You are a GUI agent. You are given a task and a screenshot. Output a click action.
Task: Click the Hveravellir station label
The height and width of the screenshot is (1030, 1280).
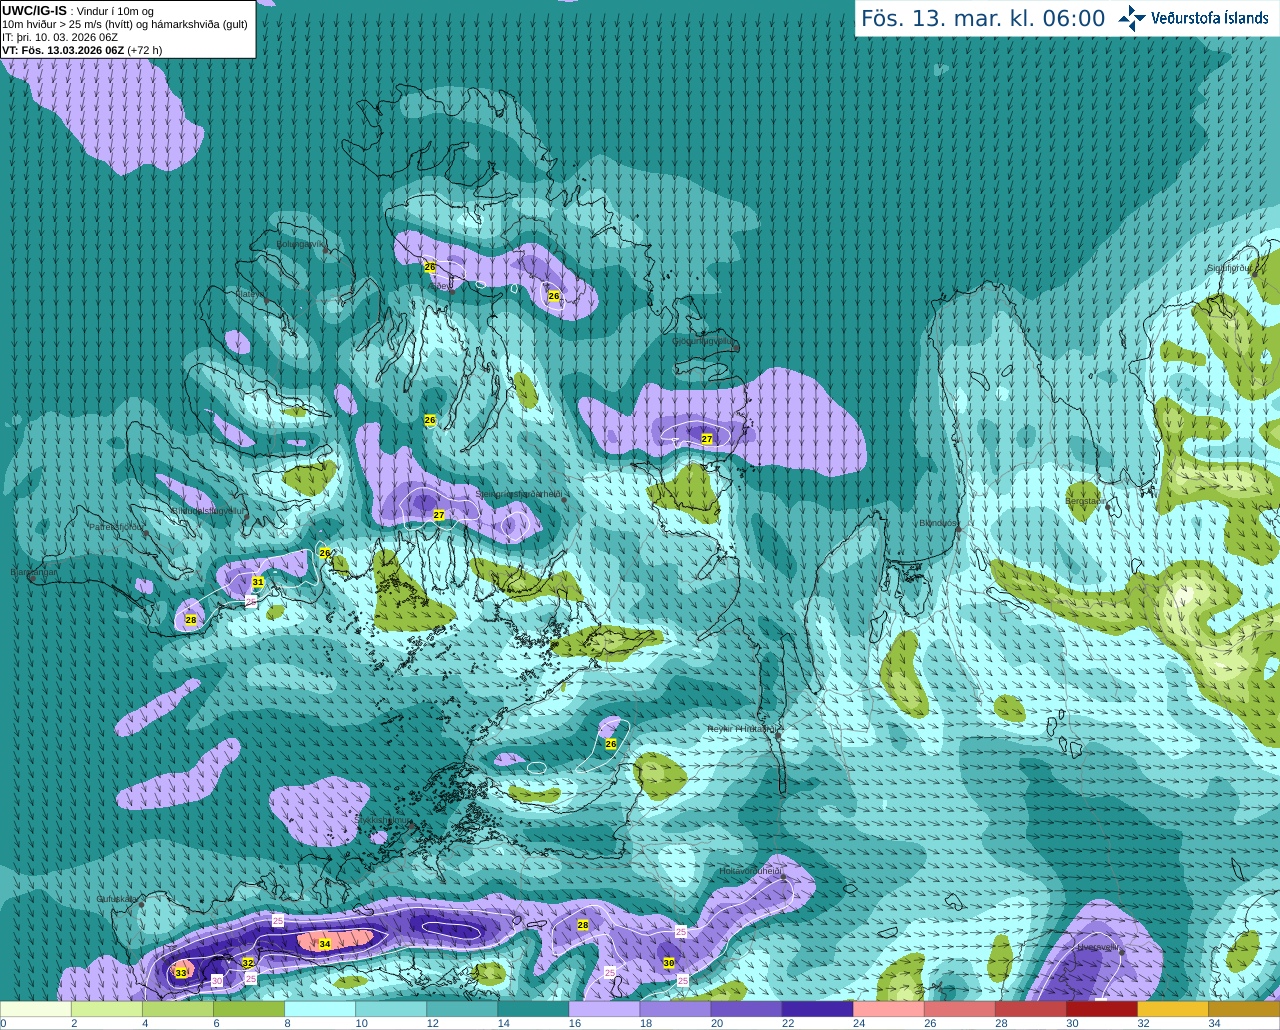pos(1099,947)
